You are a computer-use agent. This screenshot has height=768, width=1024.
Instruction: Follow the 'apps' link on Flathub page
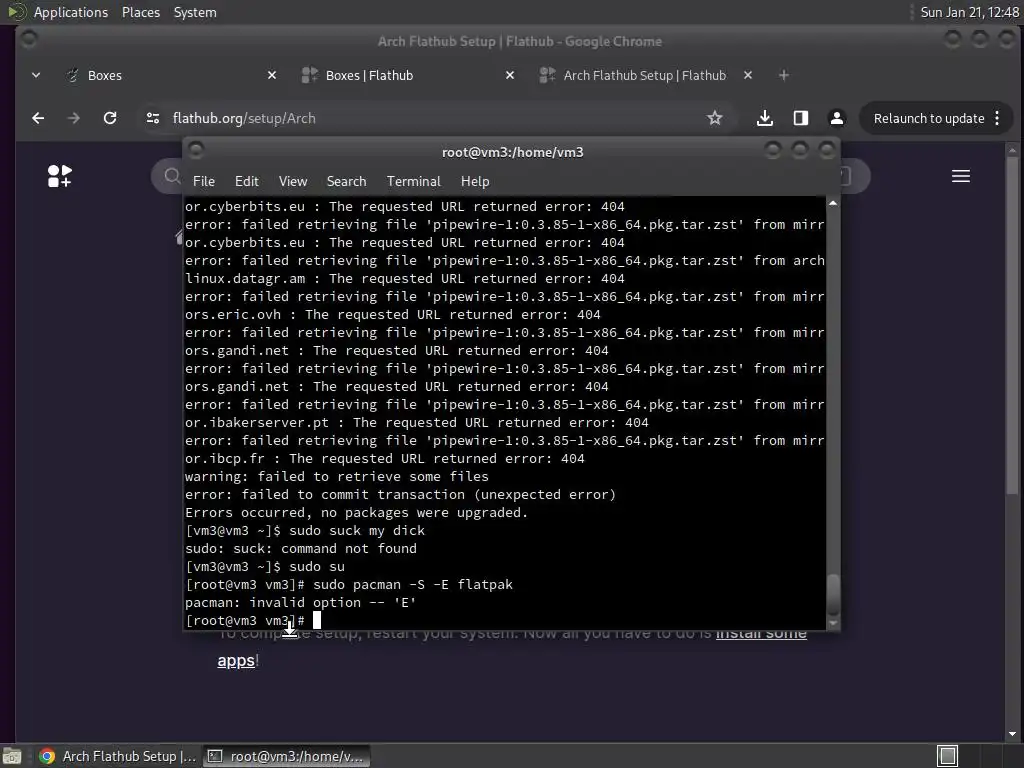(236, 660)
